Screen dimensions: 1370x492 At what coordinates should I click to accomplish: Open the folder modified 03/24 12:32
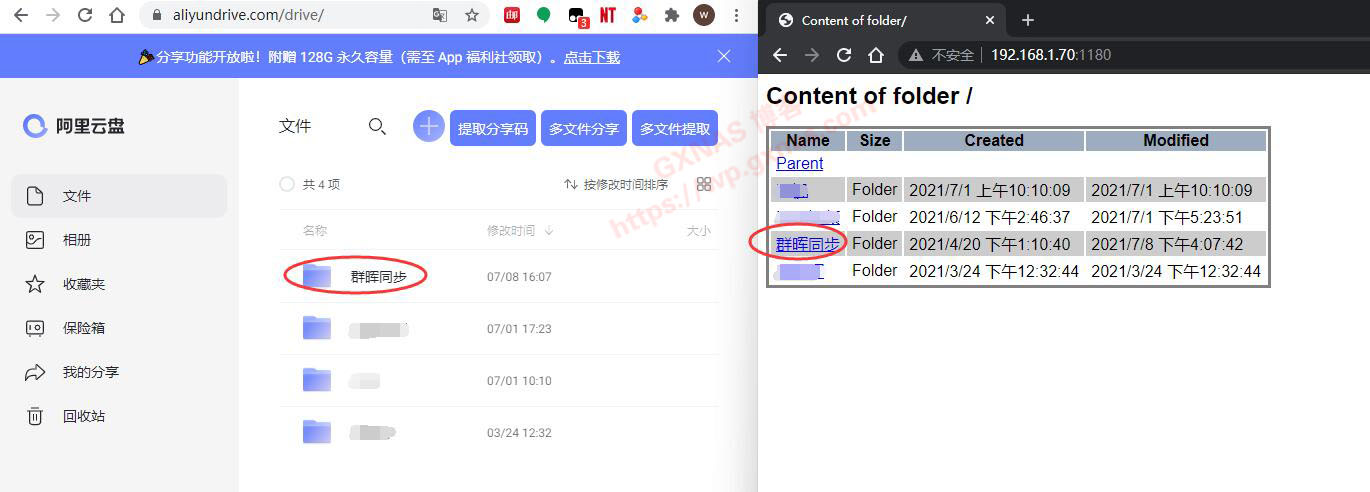pyautogui.click(x=373, y=433)
